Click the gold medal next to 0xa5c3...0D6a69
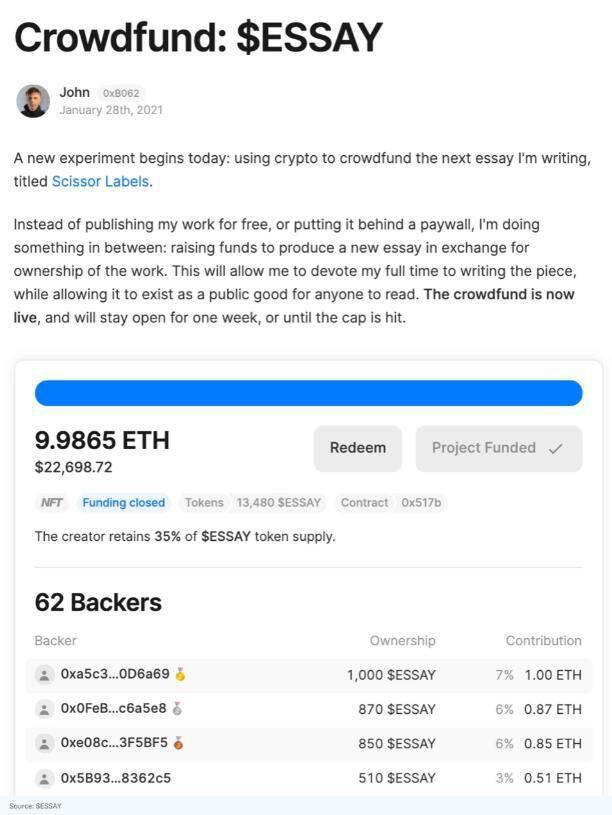Viewport: 612px width, 815px height. click(181, 674)
